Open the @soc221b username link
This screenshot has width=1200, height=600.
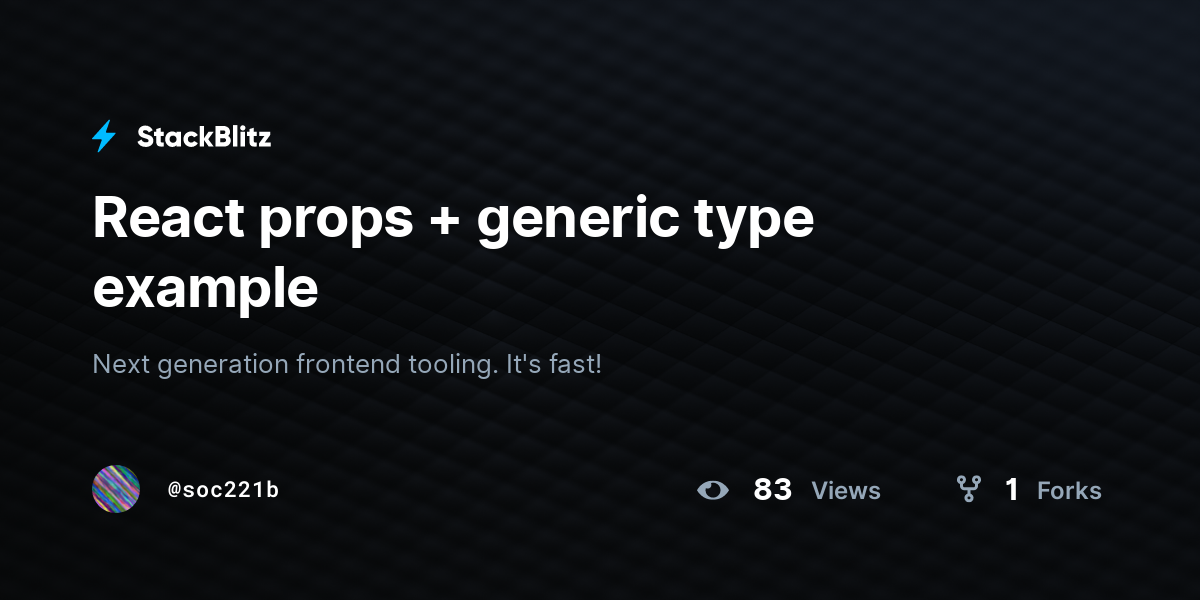coord(223,490)
